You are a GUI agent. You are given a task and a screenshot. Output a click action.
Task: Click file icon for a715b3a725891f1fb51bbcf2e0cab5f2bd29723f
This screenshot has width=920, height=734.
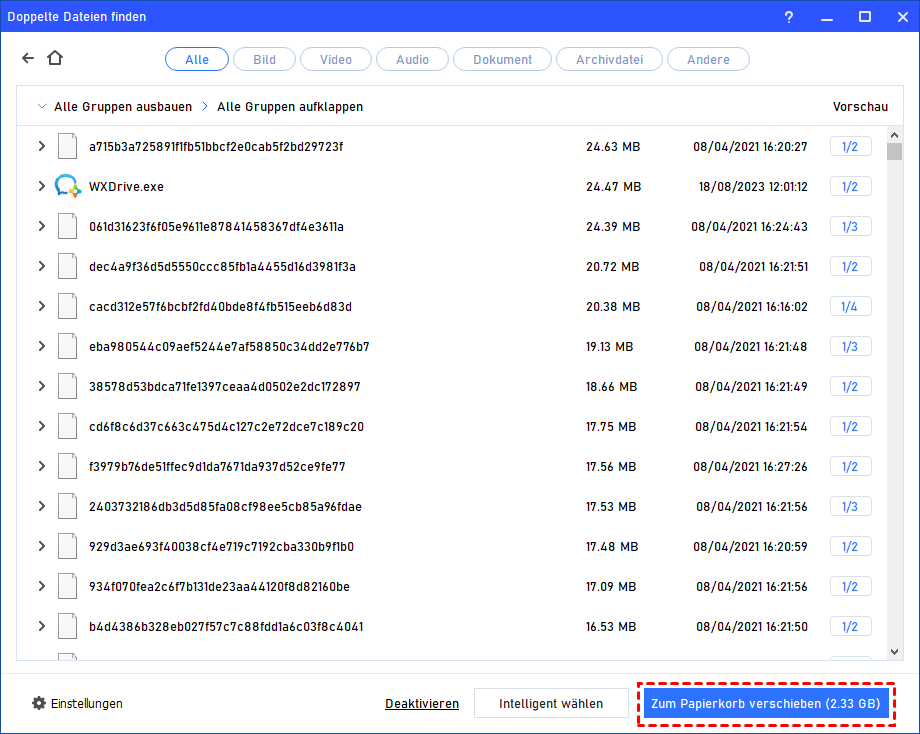[67, 146]
